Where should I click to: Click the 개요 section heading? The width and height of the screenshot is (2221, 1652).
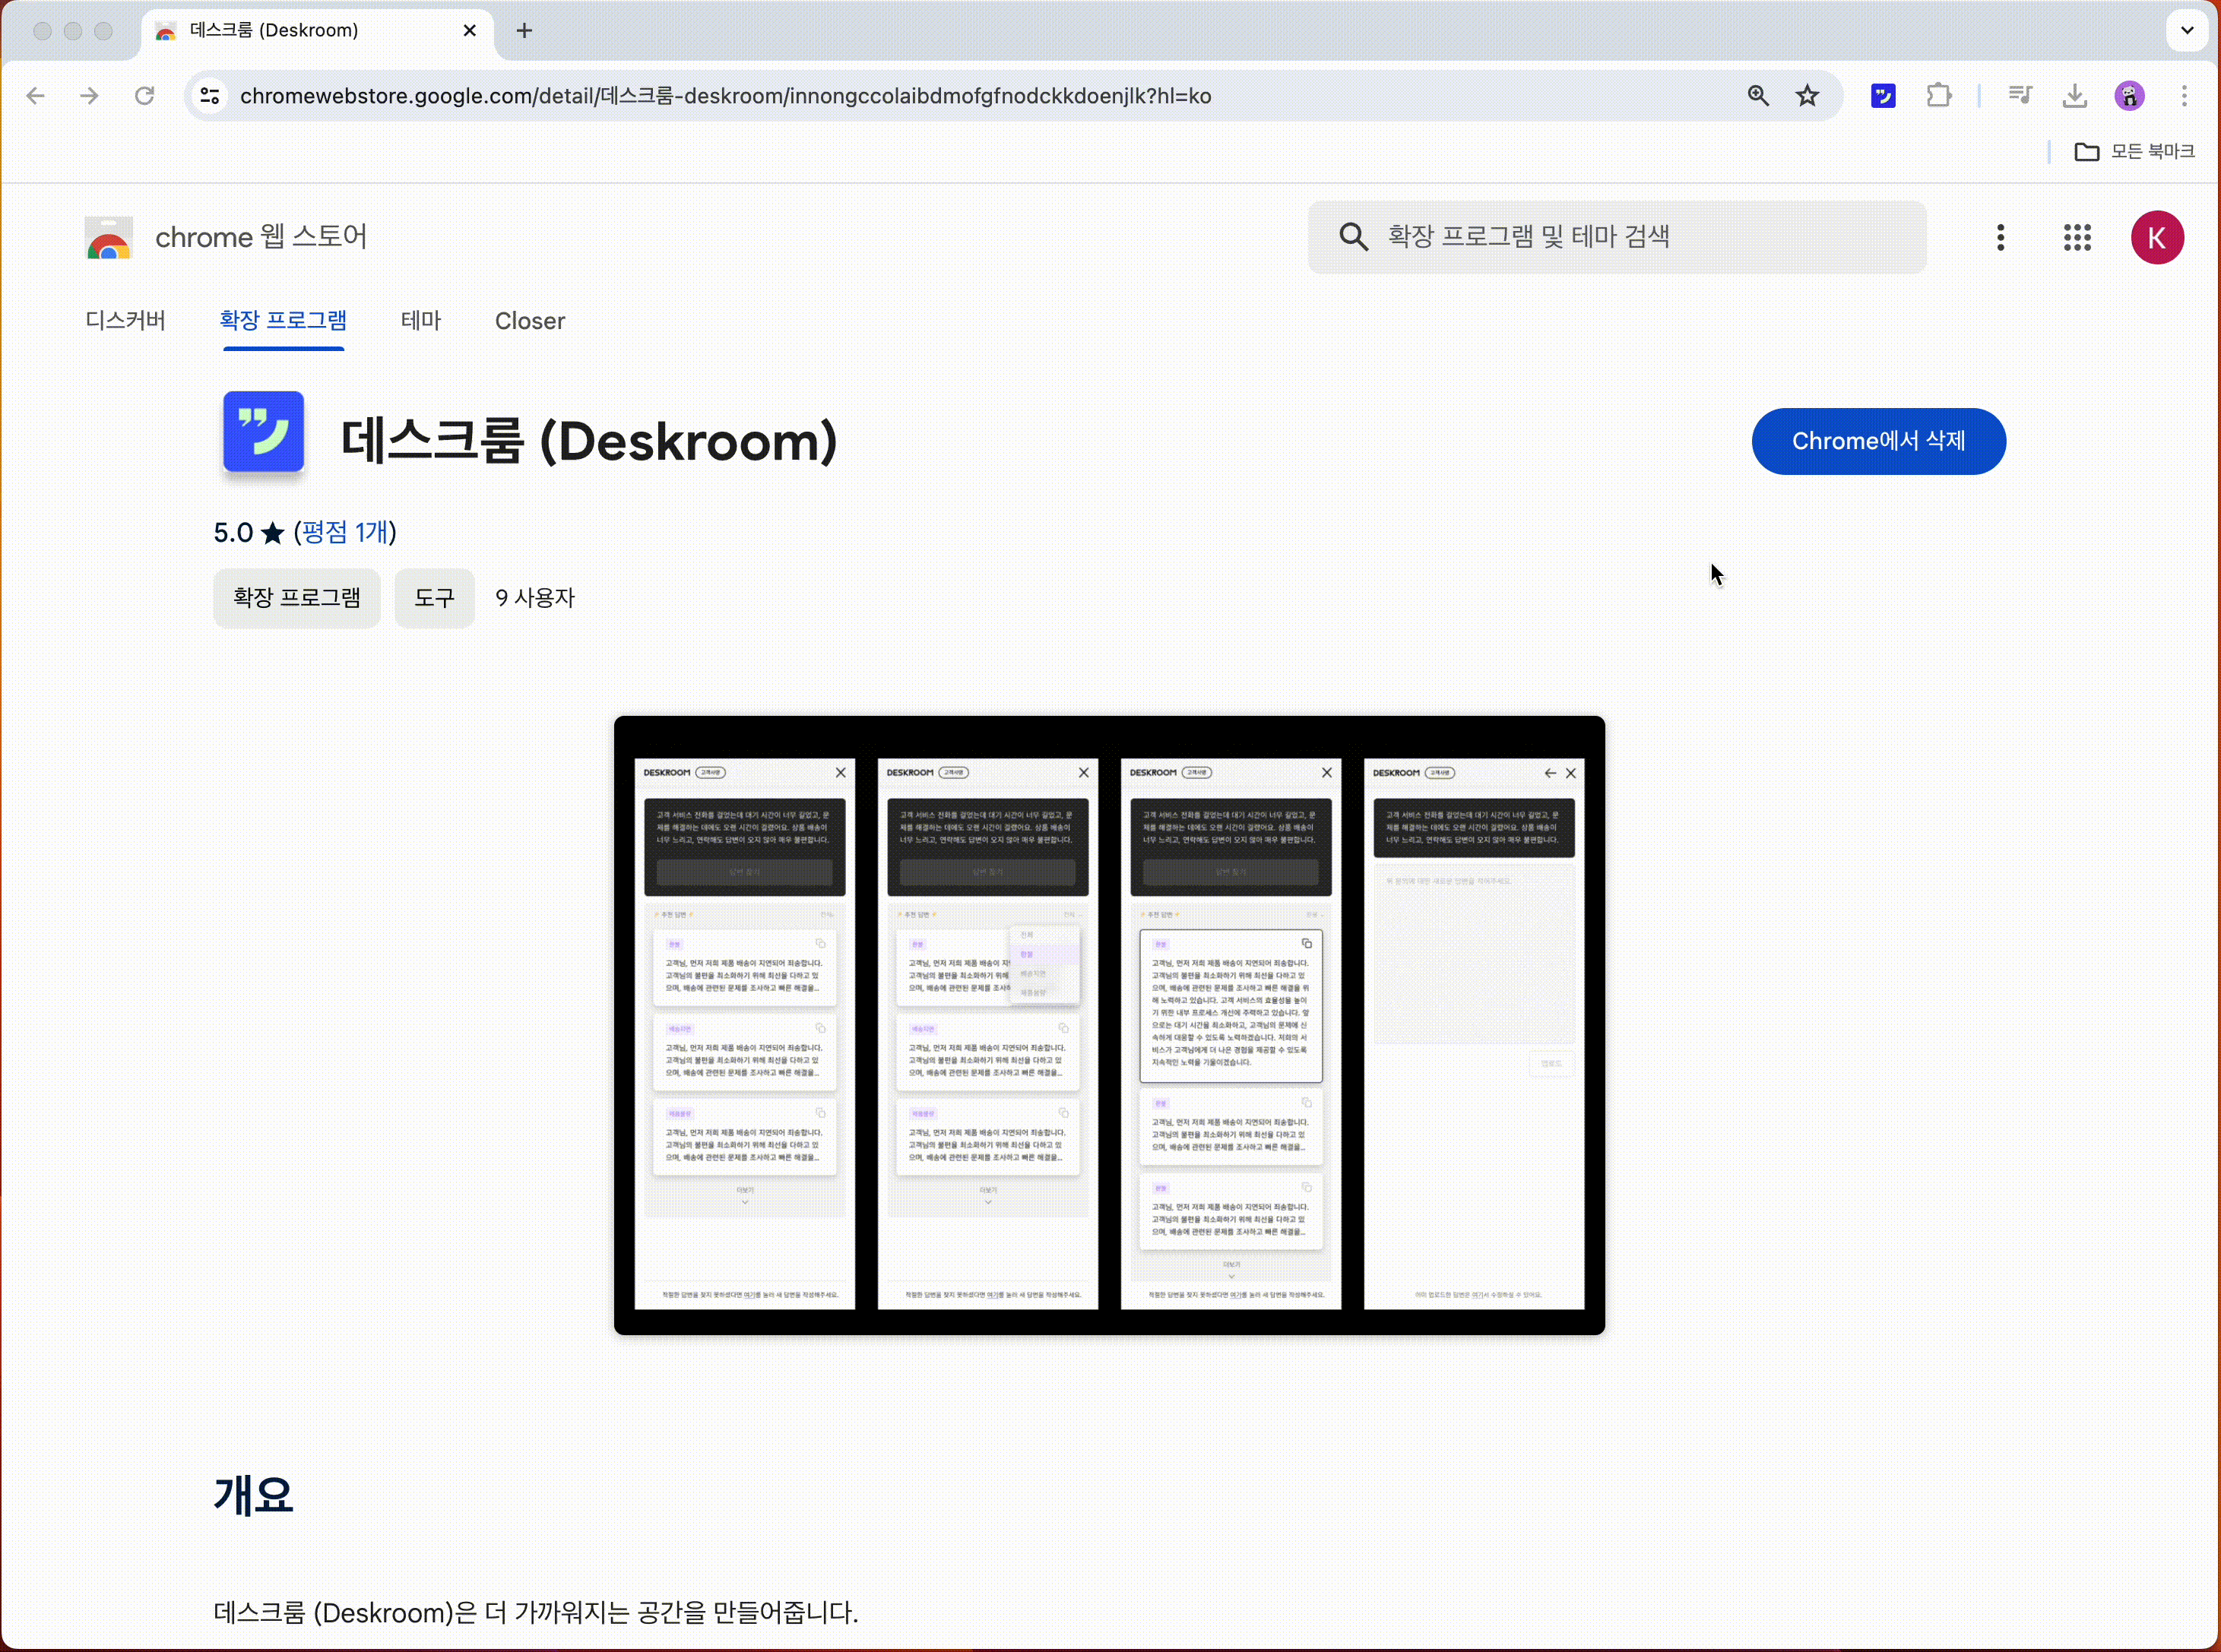(254, 1495)
